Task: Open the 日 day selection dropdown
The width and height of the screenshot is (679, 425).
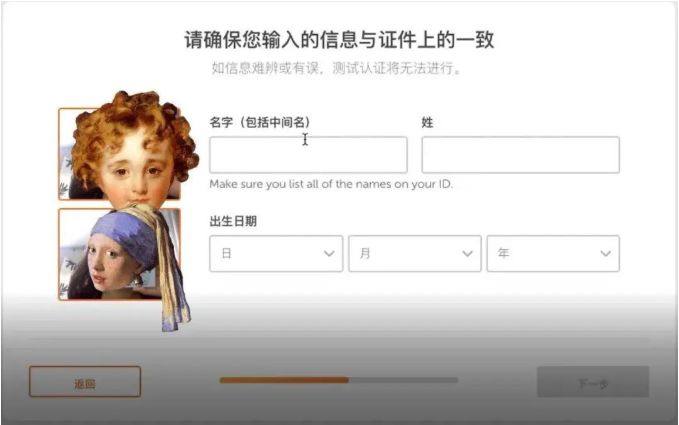Action: 276,254
